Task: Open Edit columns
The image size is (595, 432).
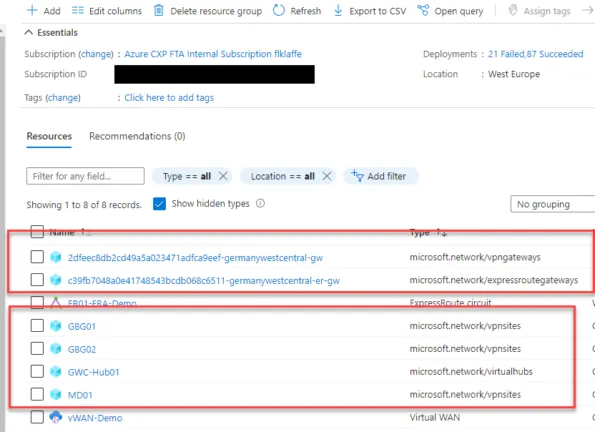Action: [107, 11]
